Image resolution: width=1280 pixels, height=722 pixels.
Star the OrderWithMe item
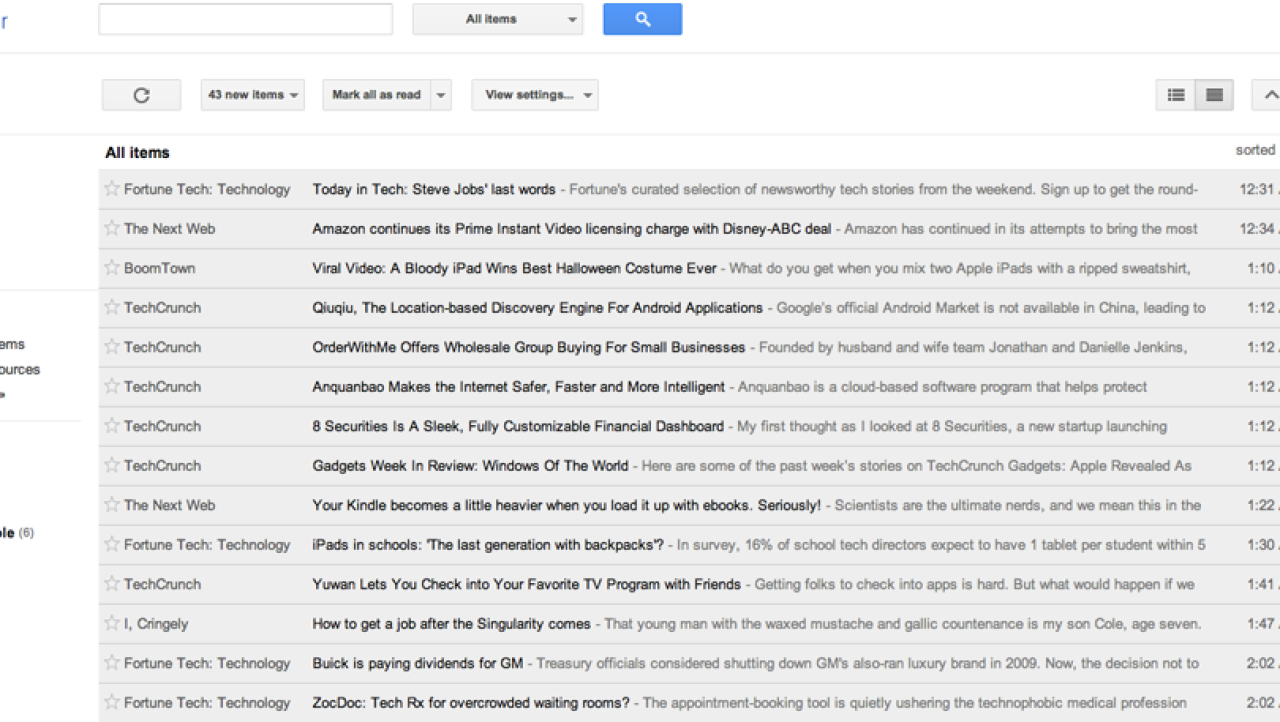(112, 347)
